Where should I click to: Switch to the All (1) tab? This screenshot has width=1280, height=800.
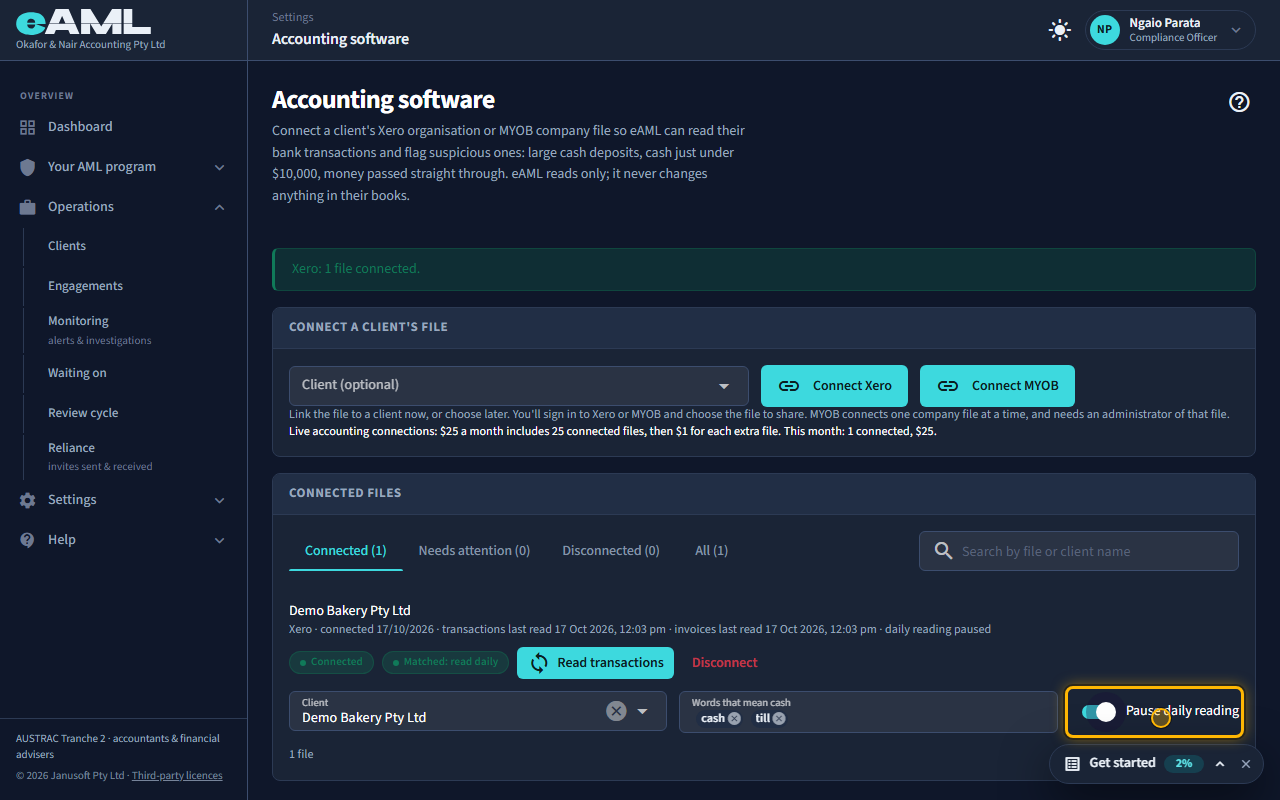pos(712,551)
